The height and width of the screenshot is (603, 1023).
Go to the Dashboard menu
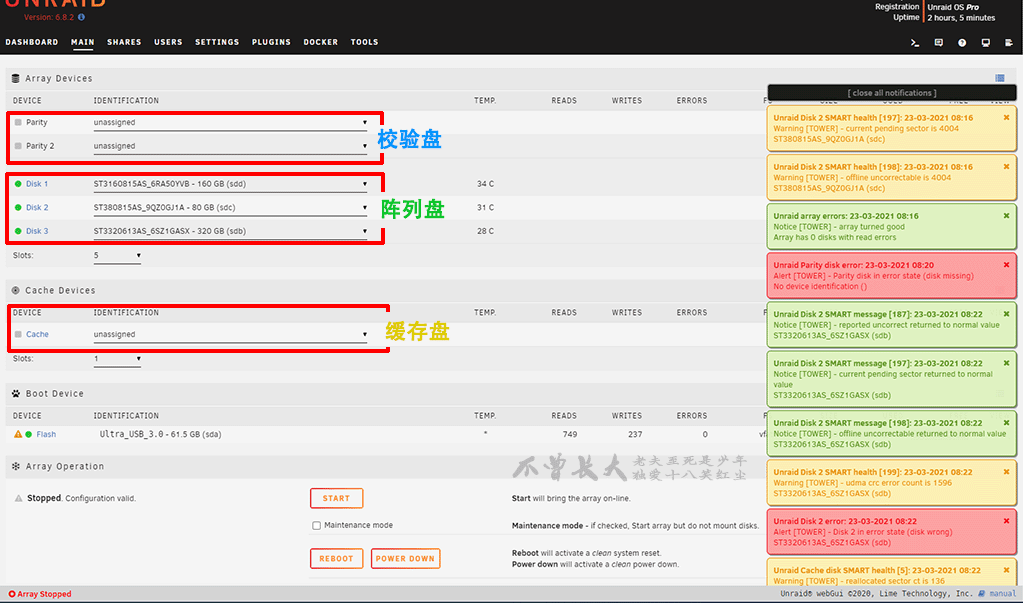(32, 42)
